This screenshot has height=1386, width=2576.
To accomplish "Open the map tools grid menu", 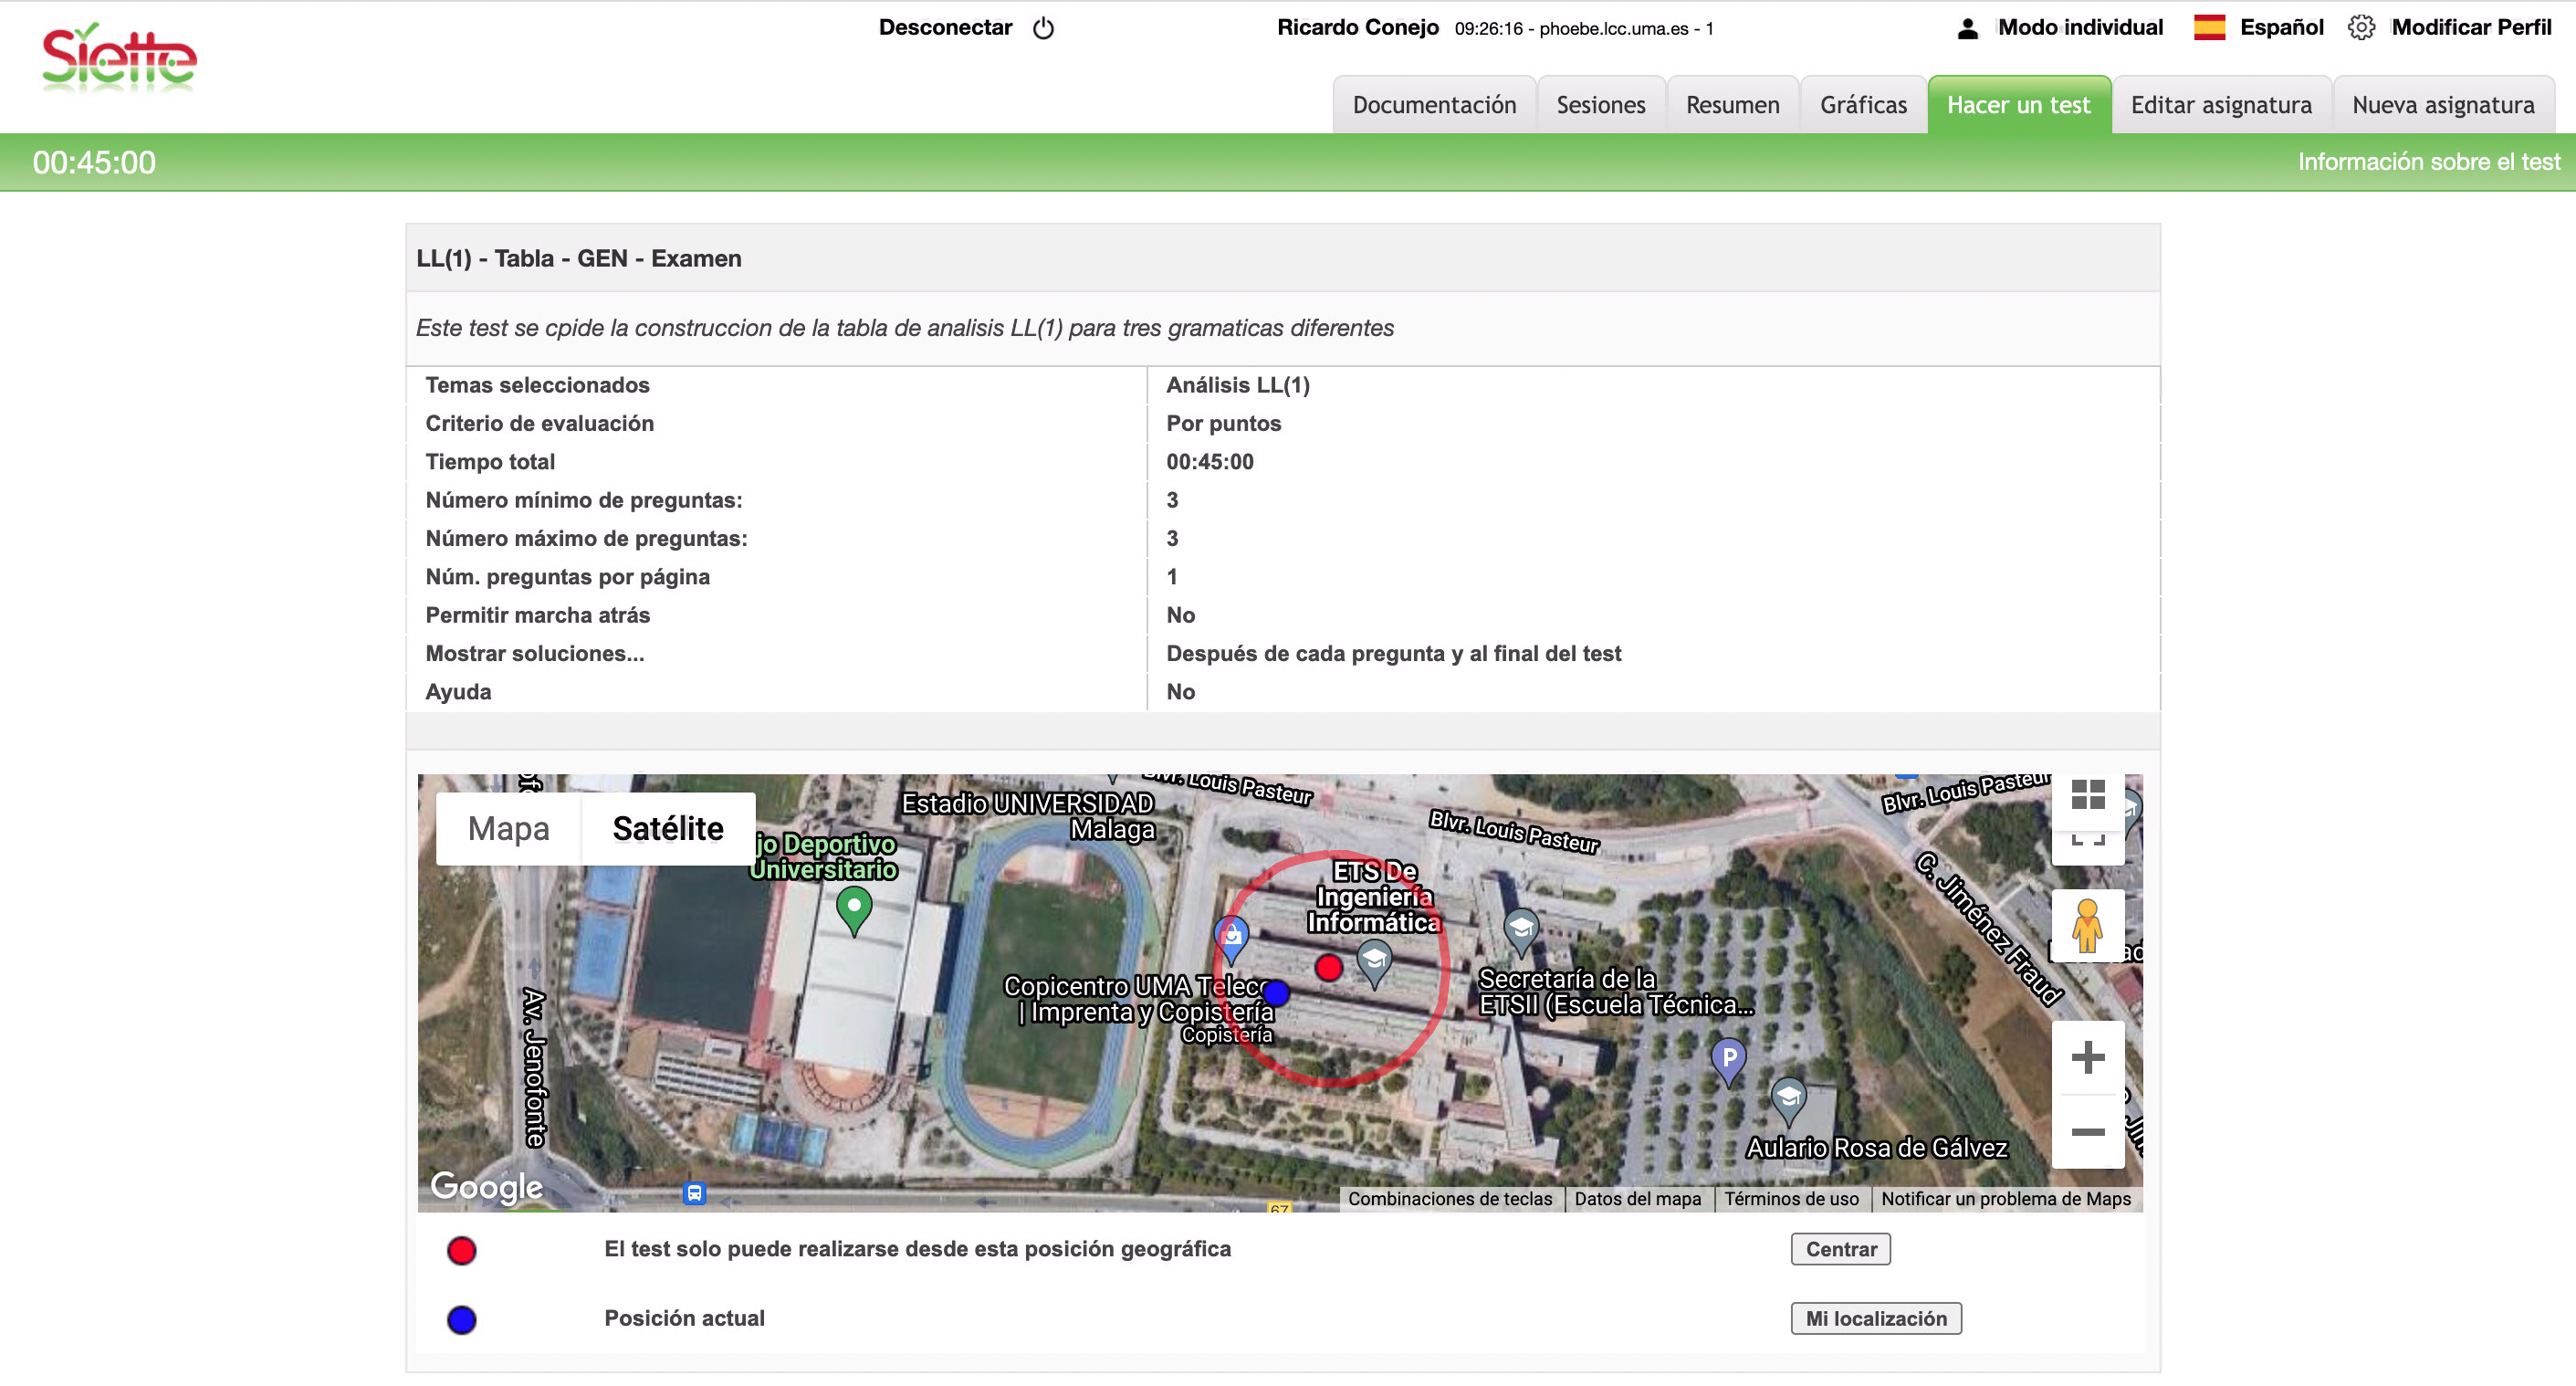I will 2088,795.
